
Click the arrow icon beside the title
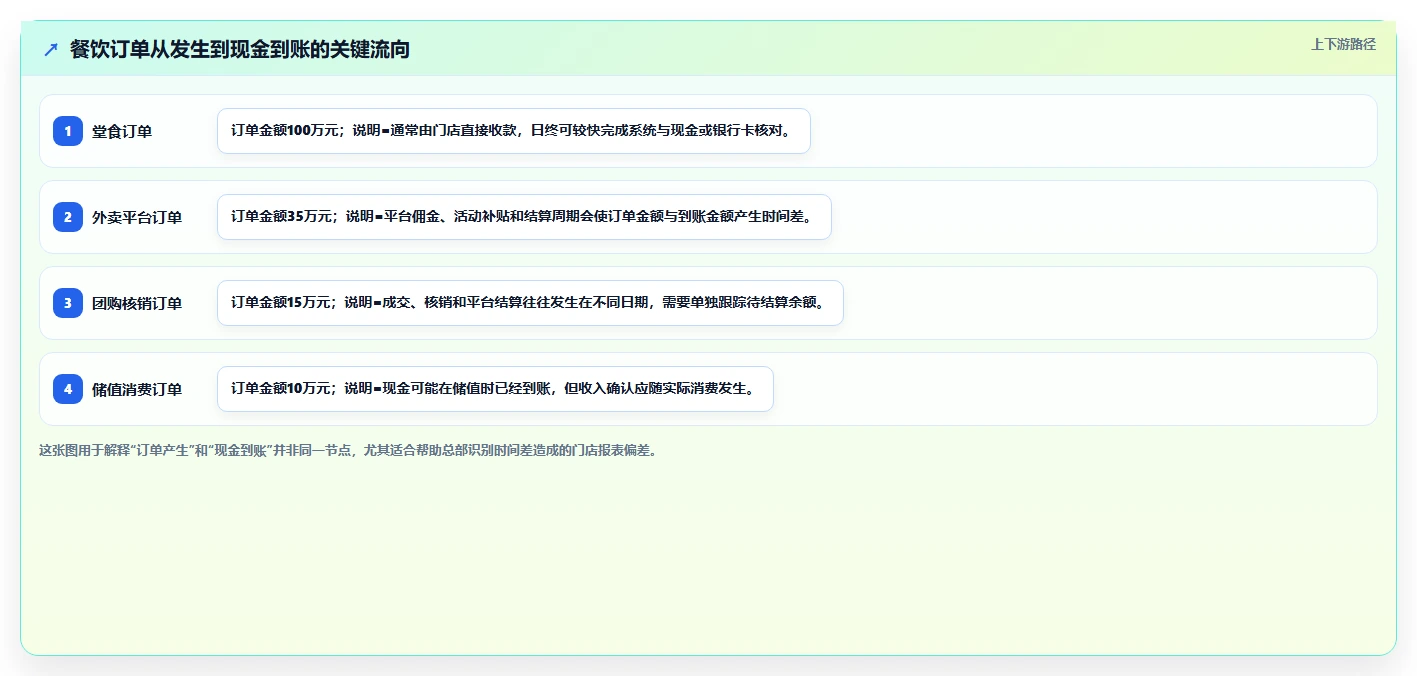click(x=51, y=49)
